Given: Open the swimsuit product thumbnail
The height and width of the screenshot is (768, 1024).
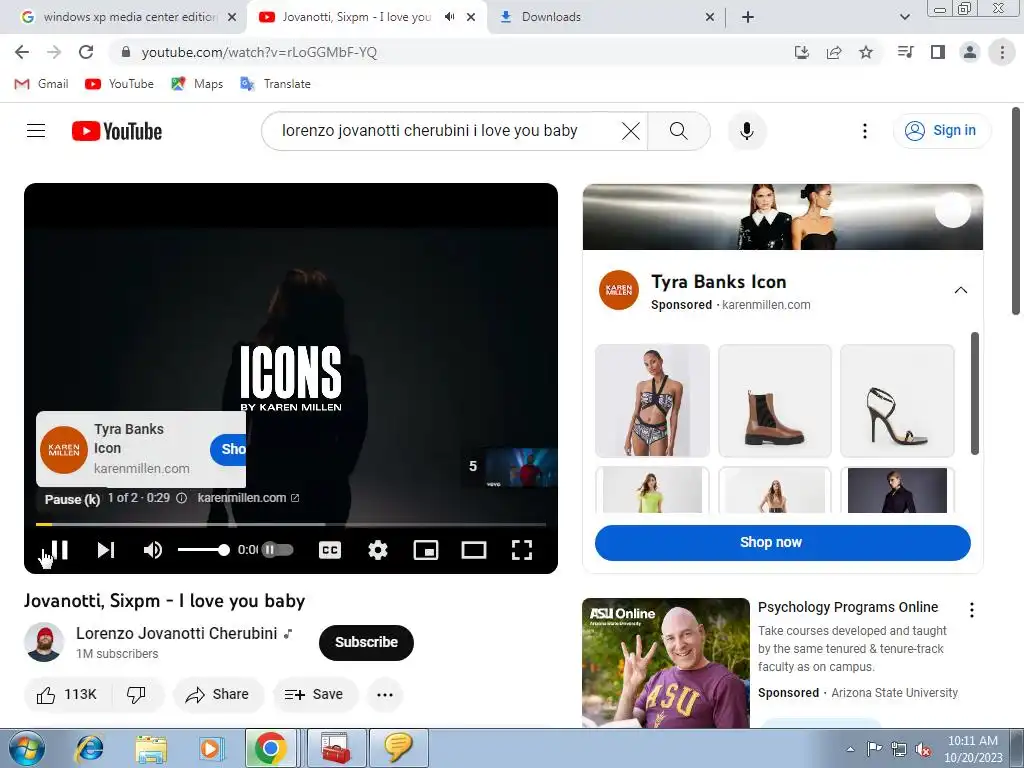Looking at the screenshot, I should click(652, 400).
